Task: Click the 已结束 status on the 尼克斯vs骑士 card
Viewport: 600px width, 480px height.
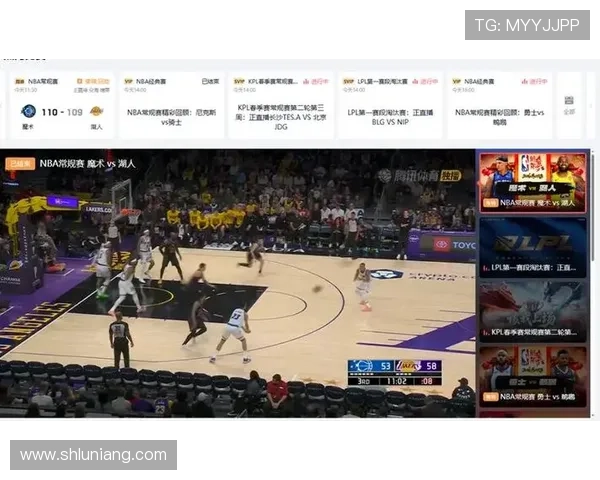Action: pyautogui.click(x=210, y=82)
